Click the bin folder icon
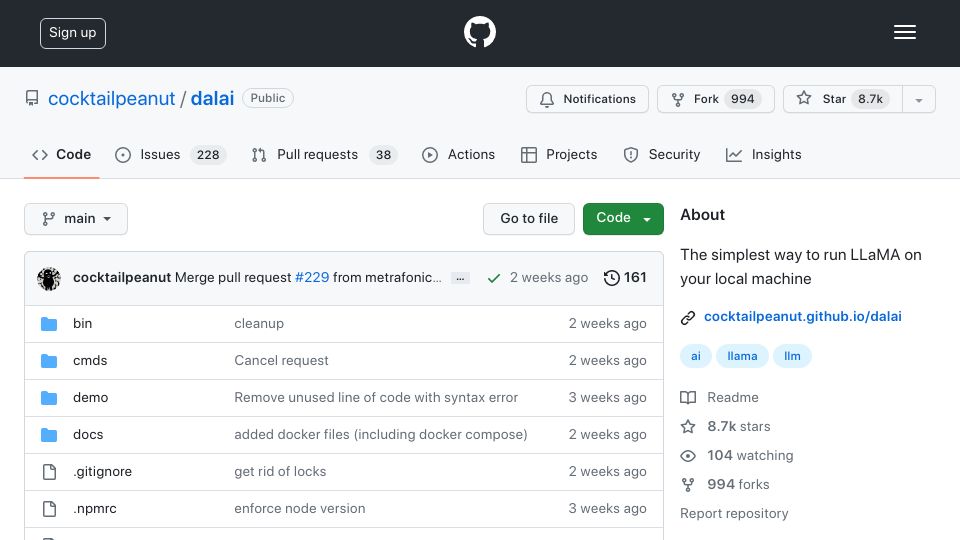The width and height of the screenshot is (960, 540). point(49,324)
